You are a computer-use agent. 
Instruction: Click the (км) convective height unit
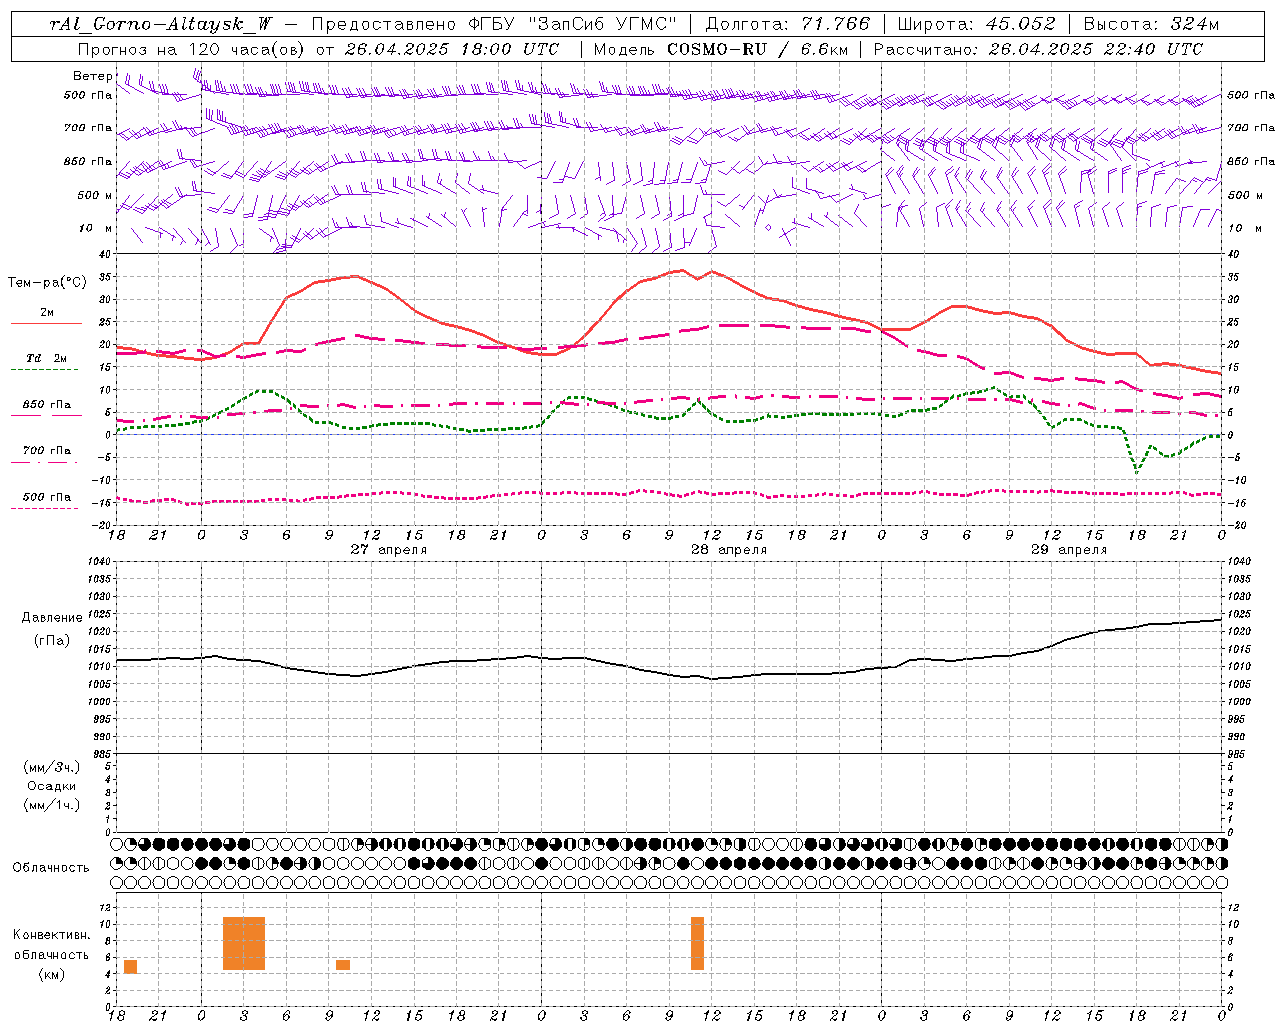[x=51, y=974]
